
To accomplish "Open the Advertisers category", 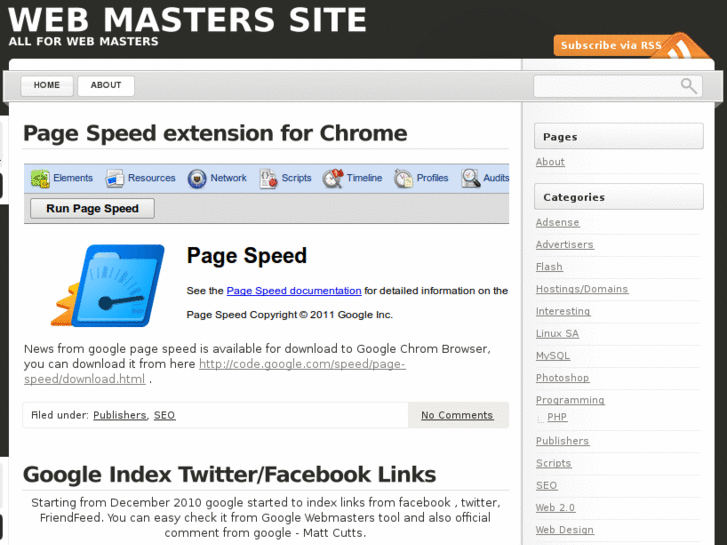I will pos(564,244).
